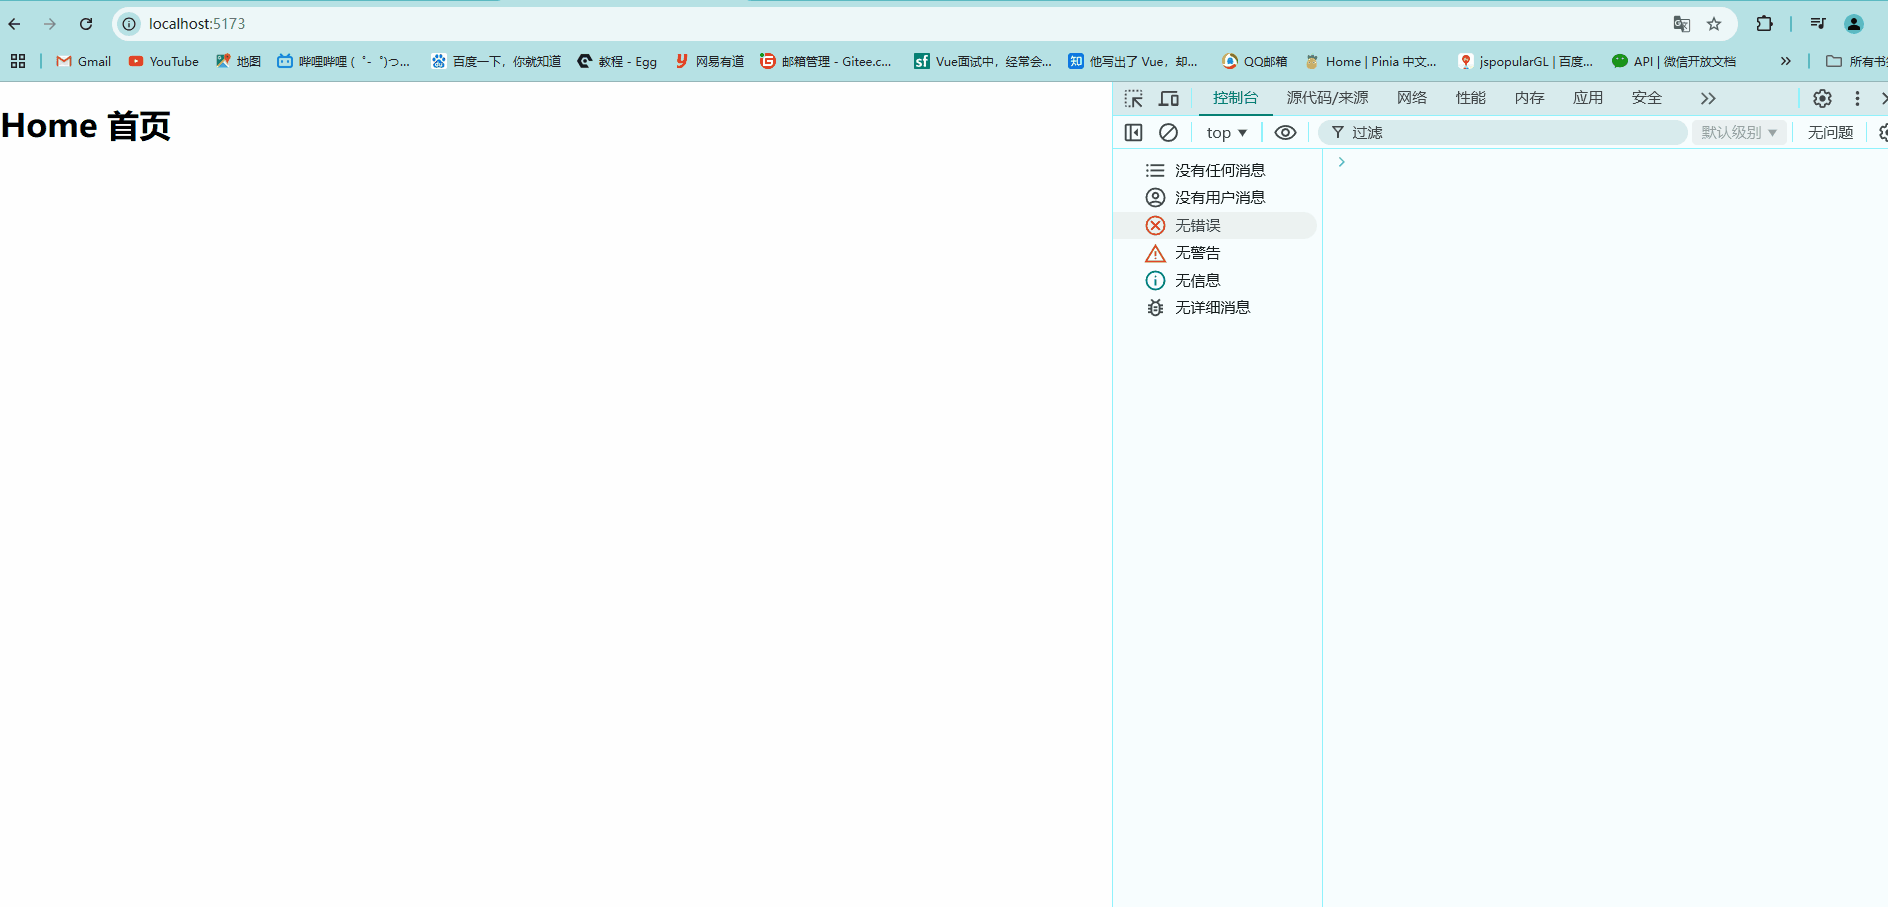Open the translate page icon
This screenshot has height=907, width=1888.
tap(1682, 24)
